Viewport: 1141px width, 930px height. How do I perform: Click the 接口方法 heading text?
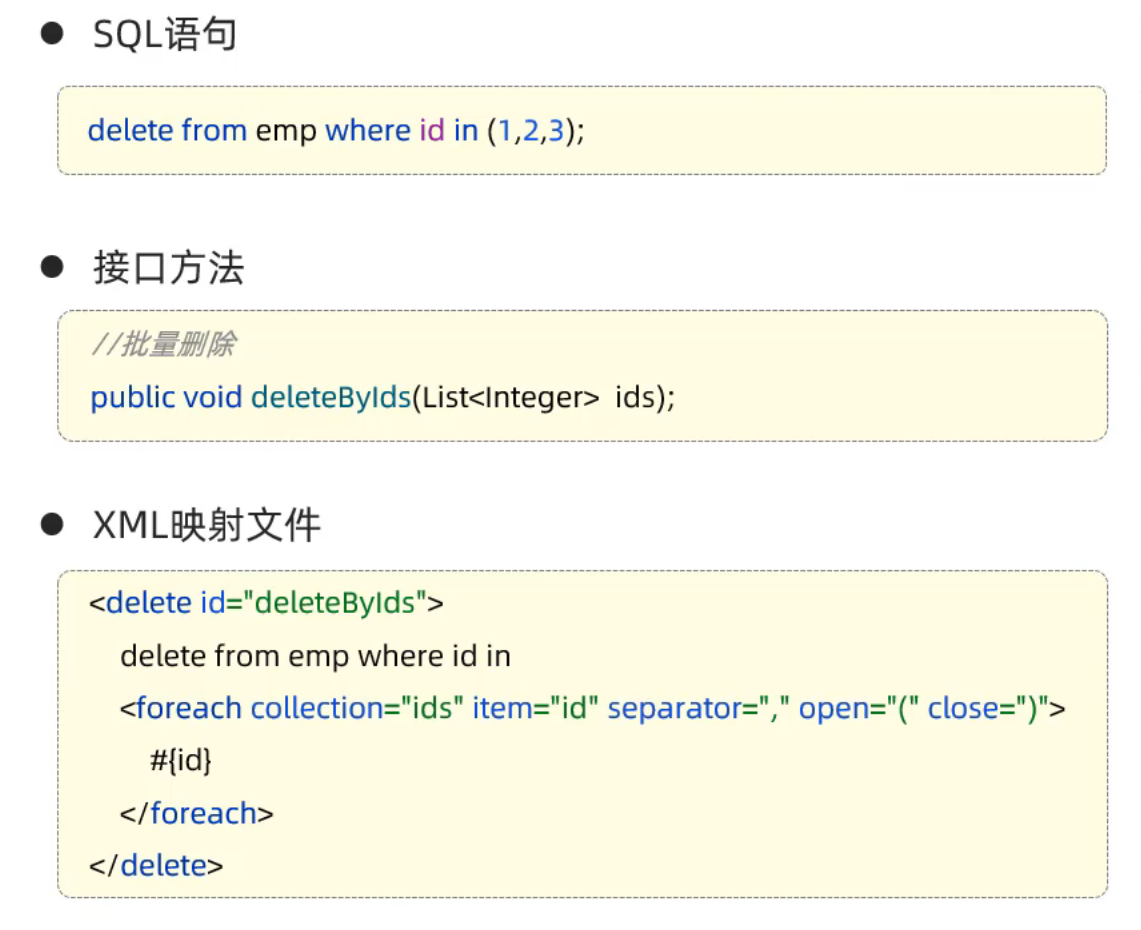(x=168, y=269)
